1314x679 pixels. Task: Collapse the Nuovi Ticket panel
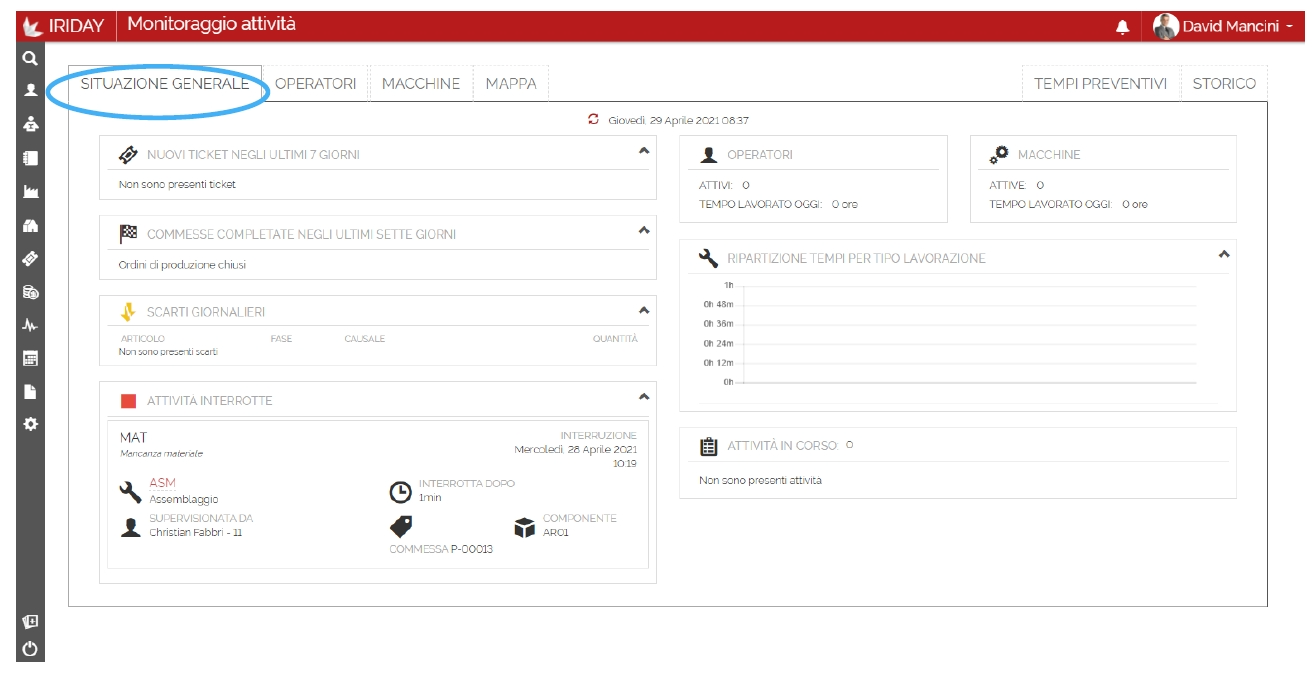point(644,151)
